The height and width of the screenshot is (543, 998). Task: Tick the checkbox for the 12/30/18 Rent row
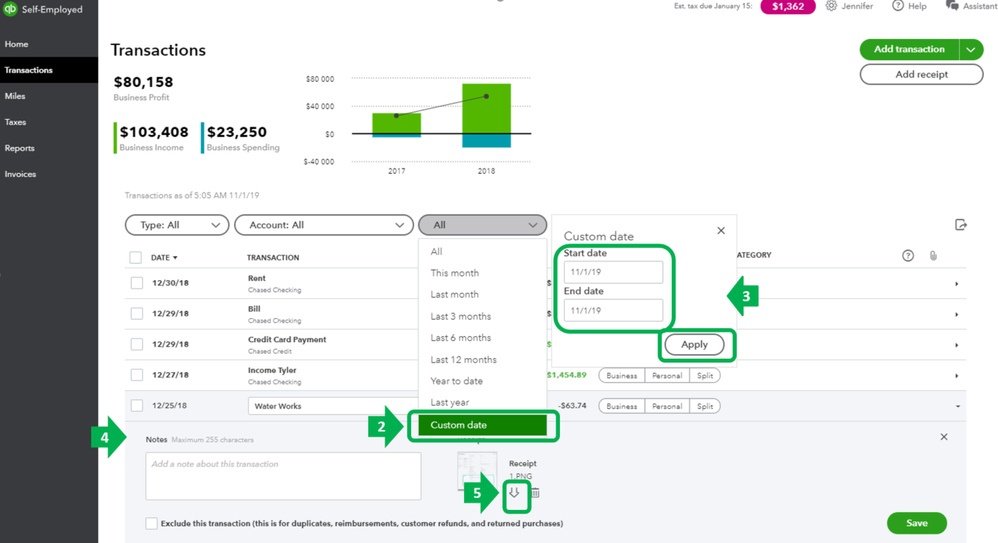tap(137, 283)
